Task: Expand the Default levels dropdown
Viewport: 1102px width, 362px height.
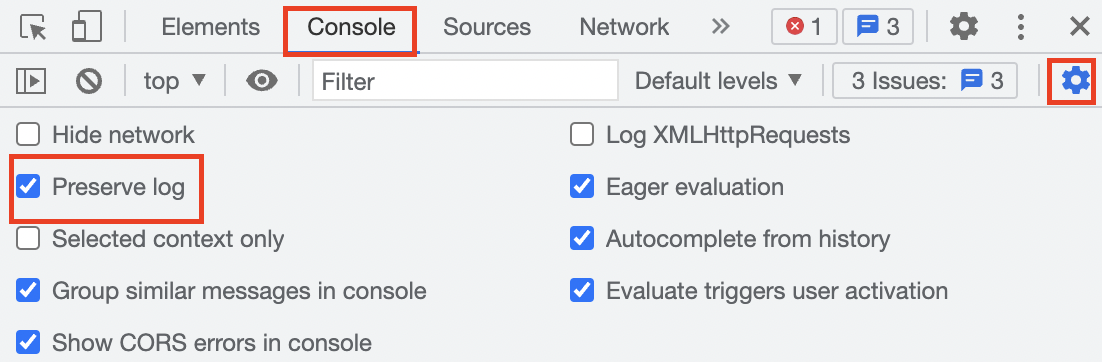Action: (718, 82)
